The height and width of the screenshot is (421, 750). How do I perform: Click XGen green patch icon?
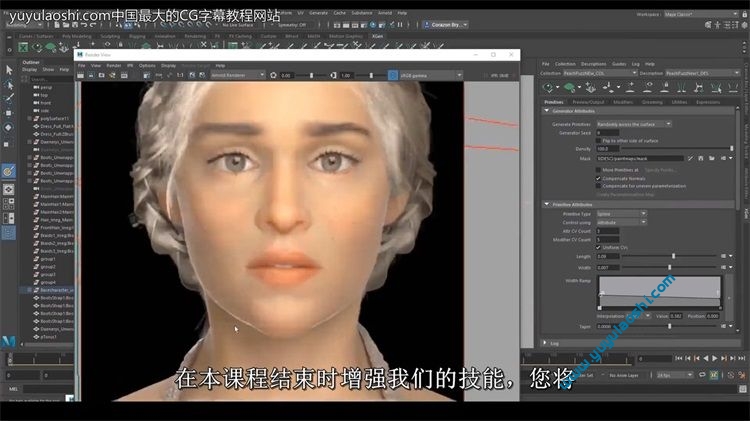pyautogui.click(x=569, y=87)
